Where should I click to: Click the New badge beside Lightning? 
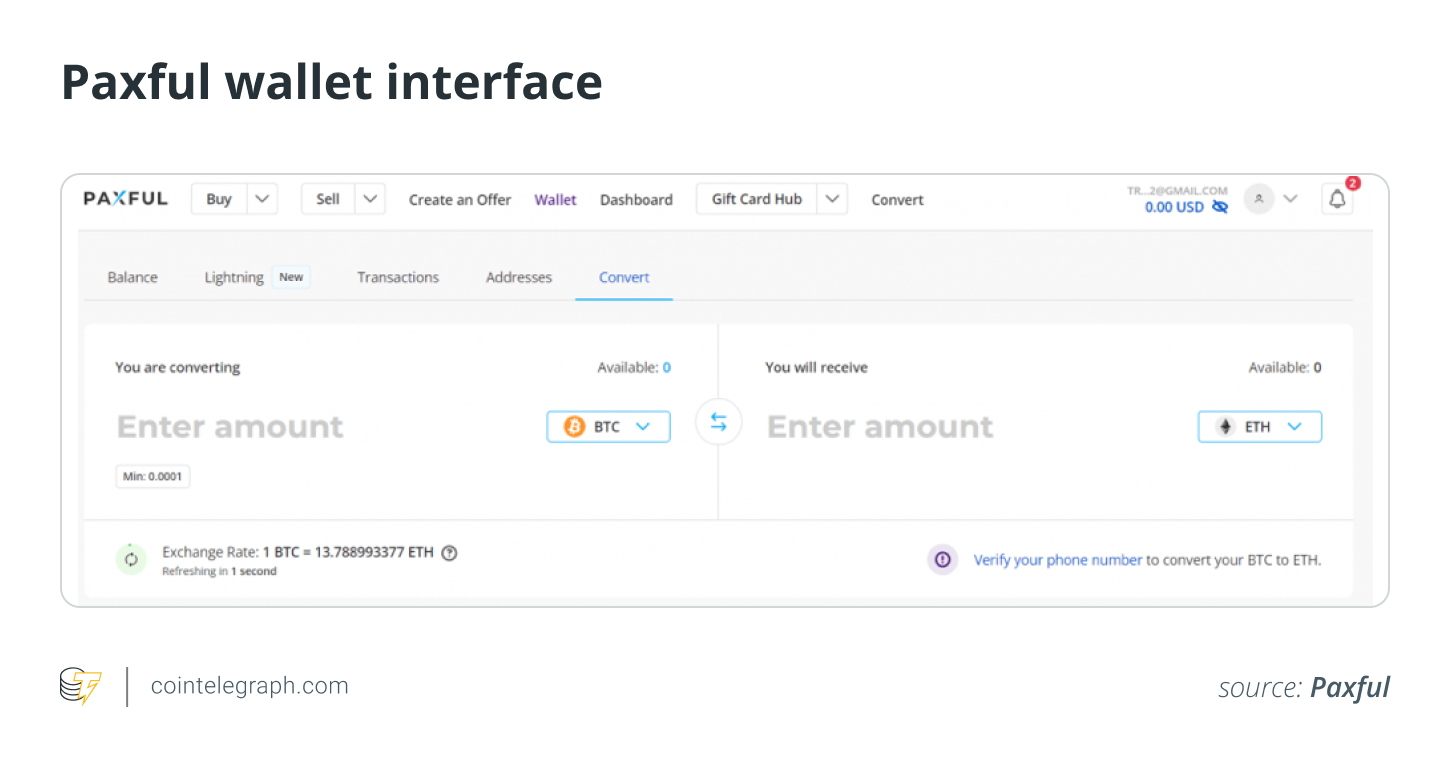tap(291, 278)
